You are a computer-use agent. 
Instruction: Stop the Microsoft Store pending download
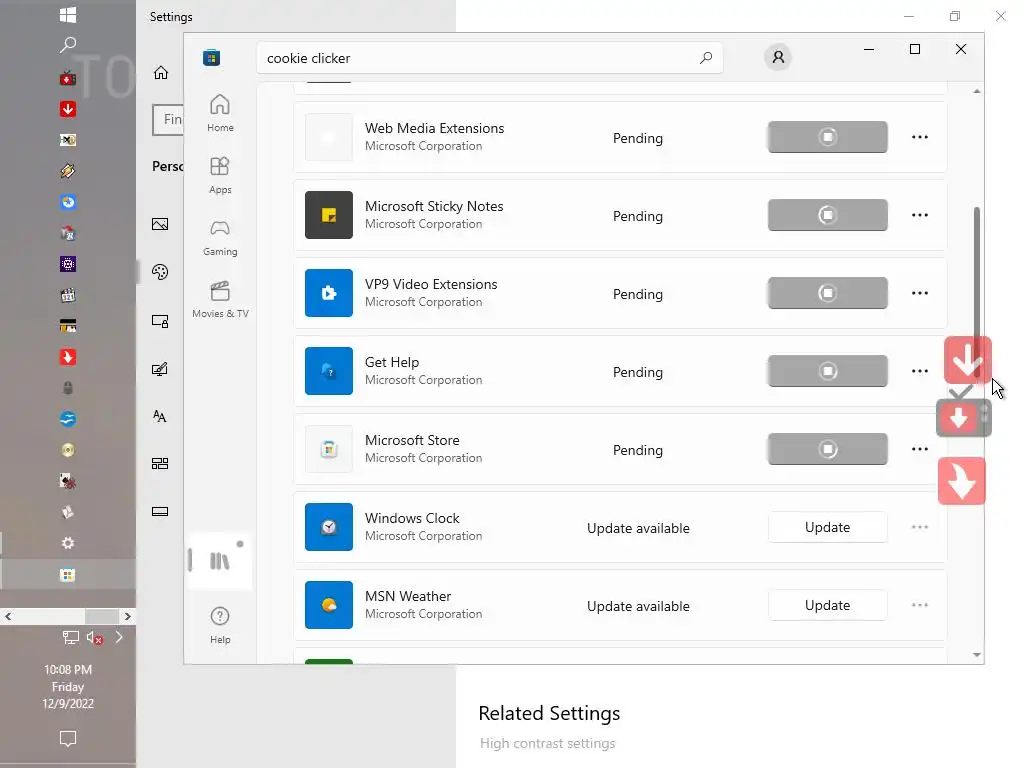pos(827,449)
